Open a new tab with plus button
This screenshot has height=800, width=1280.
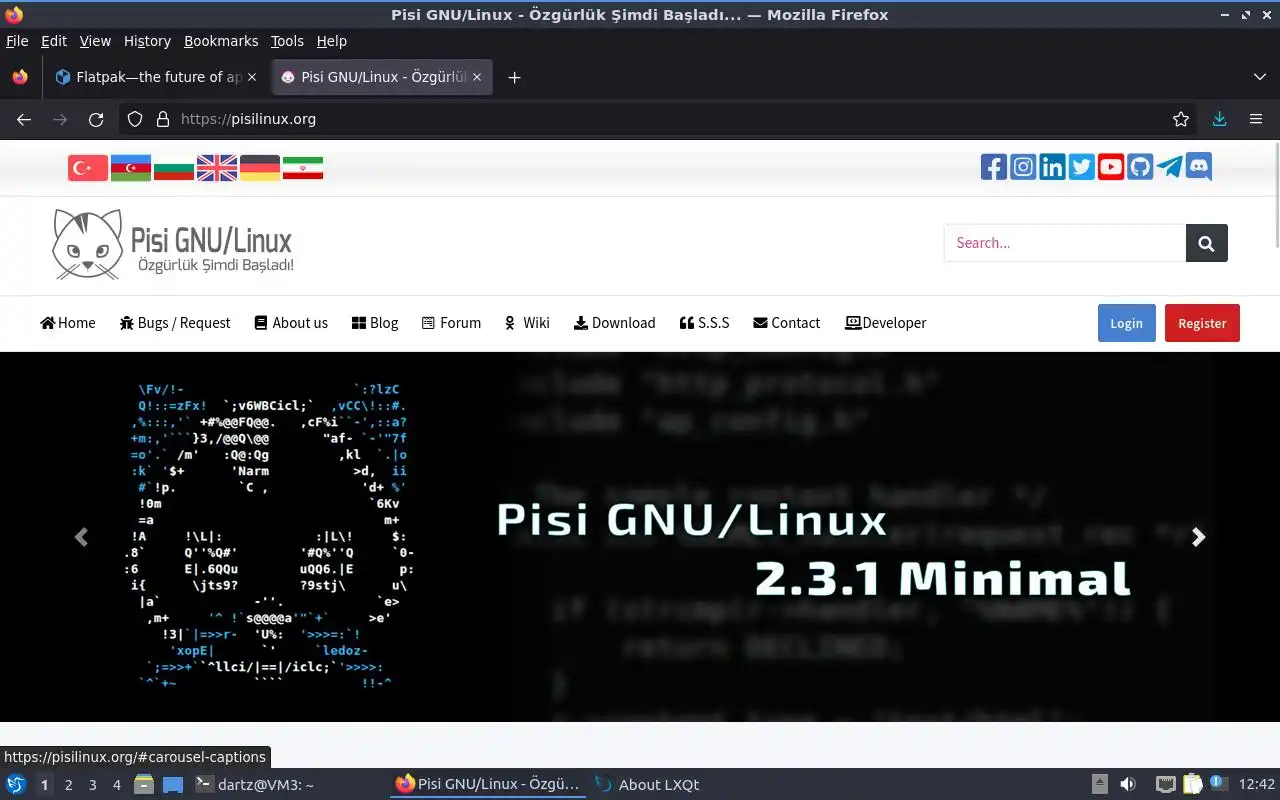click(x=514, y=77)
